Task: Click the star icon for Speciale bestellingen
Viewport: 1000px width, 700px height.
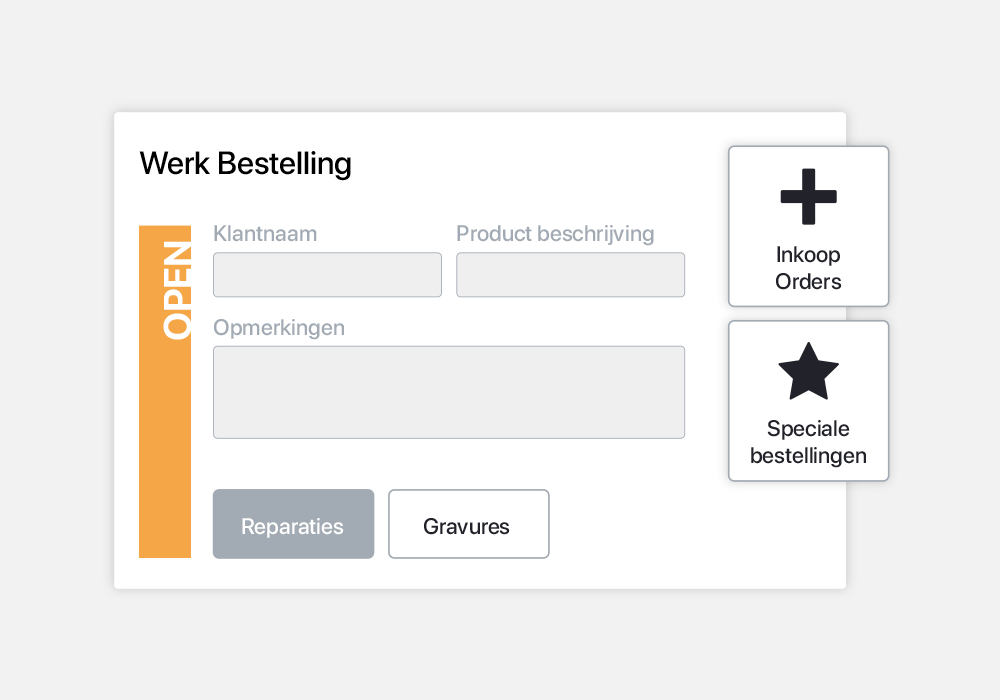Action: [x=808, y=371]
